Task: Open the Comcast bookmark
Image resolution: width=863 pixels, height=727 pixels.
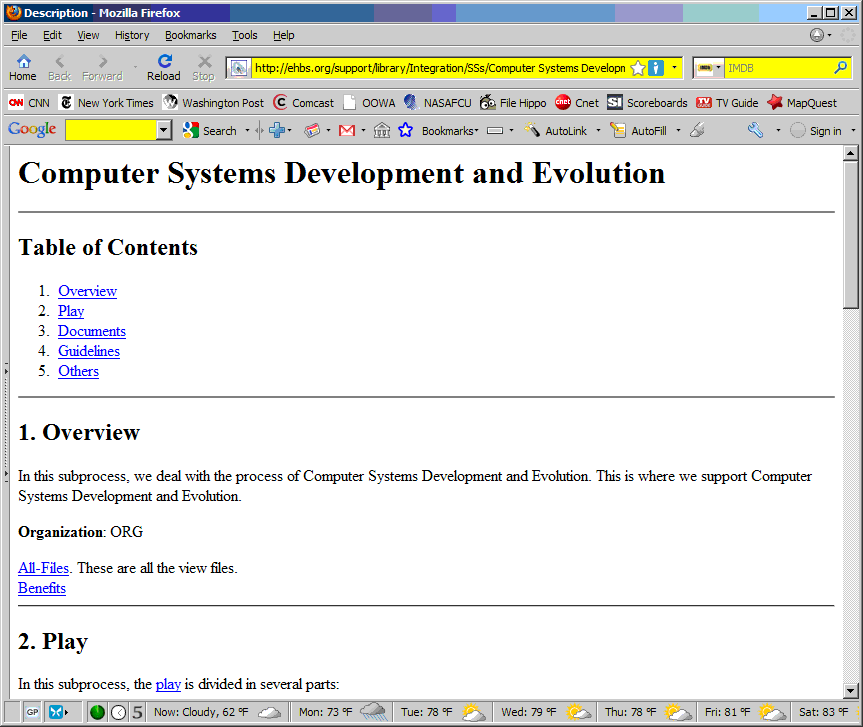Action: coord(303,103)
